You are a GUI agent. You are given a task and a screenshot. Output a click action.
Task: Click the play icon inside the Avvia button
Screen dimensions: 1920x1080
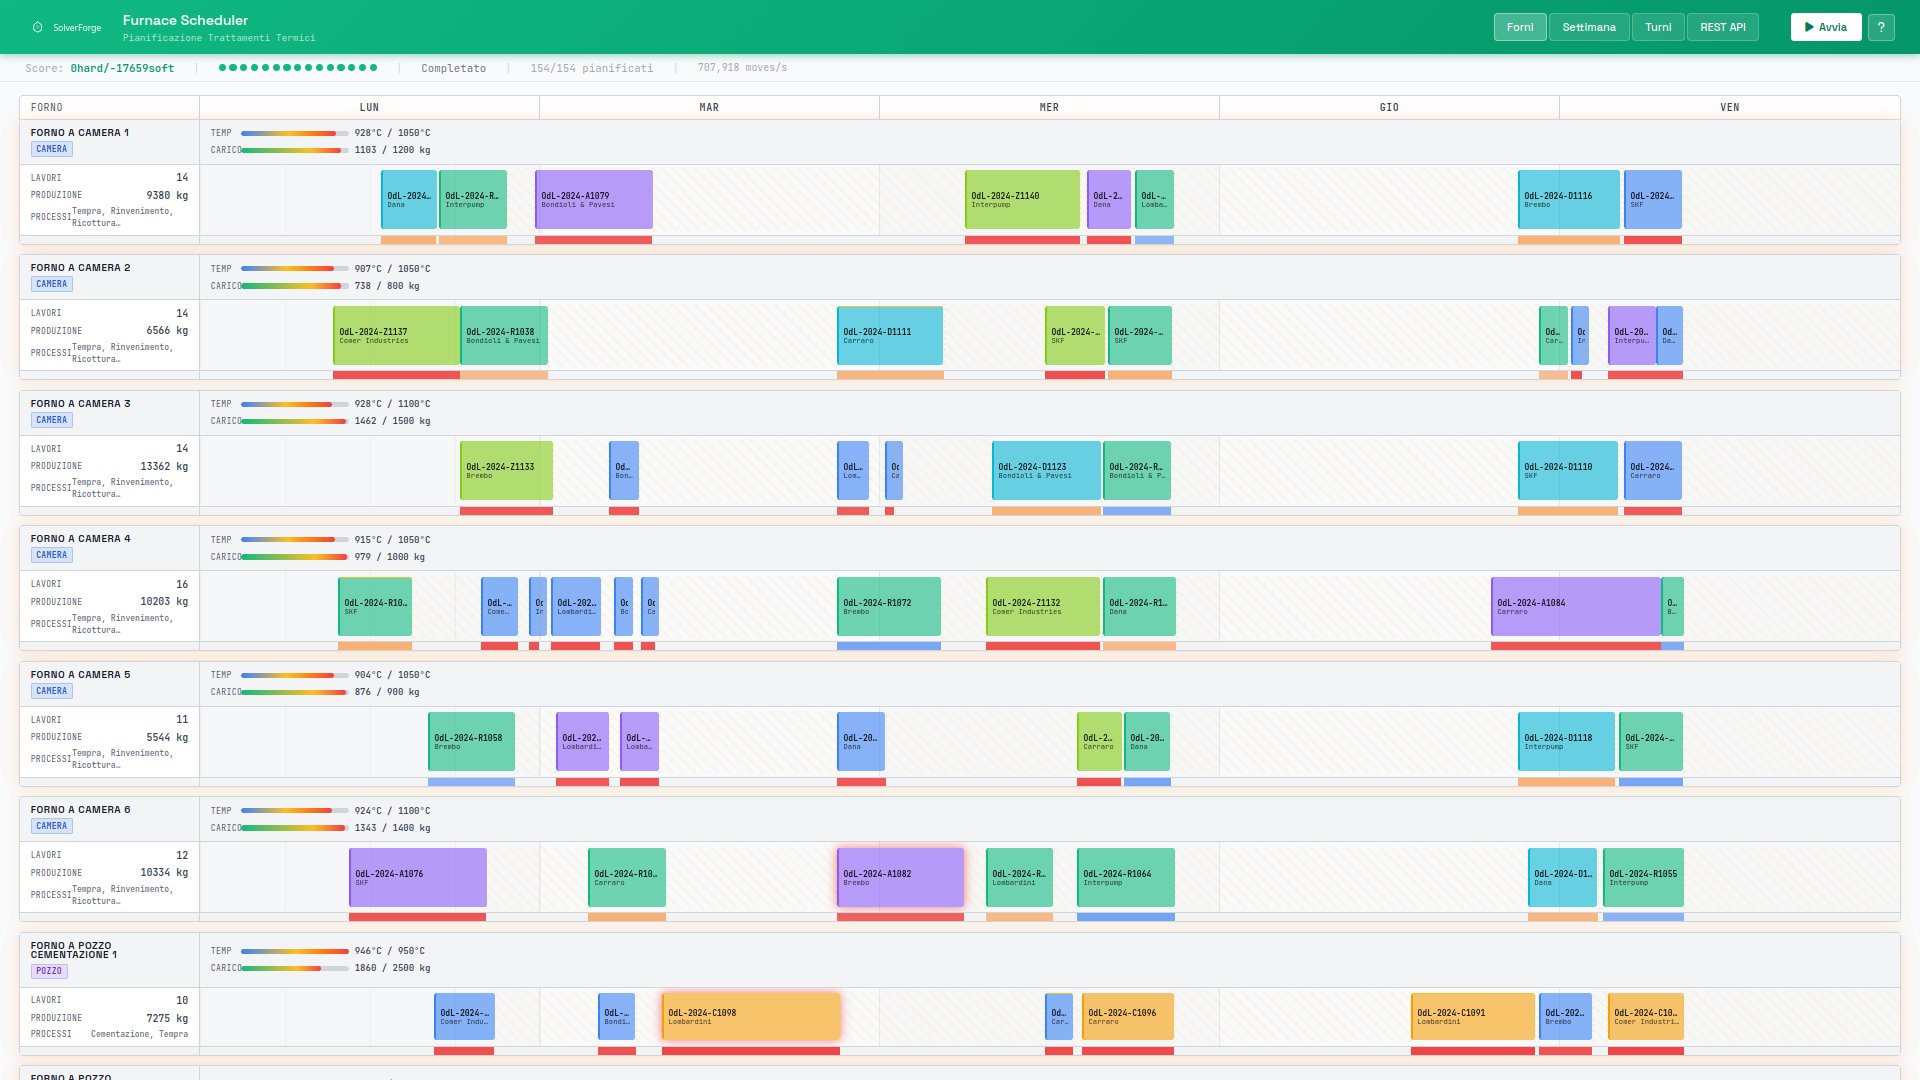pyautogui.click(x=1810, y=27)
